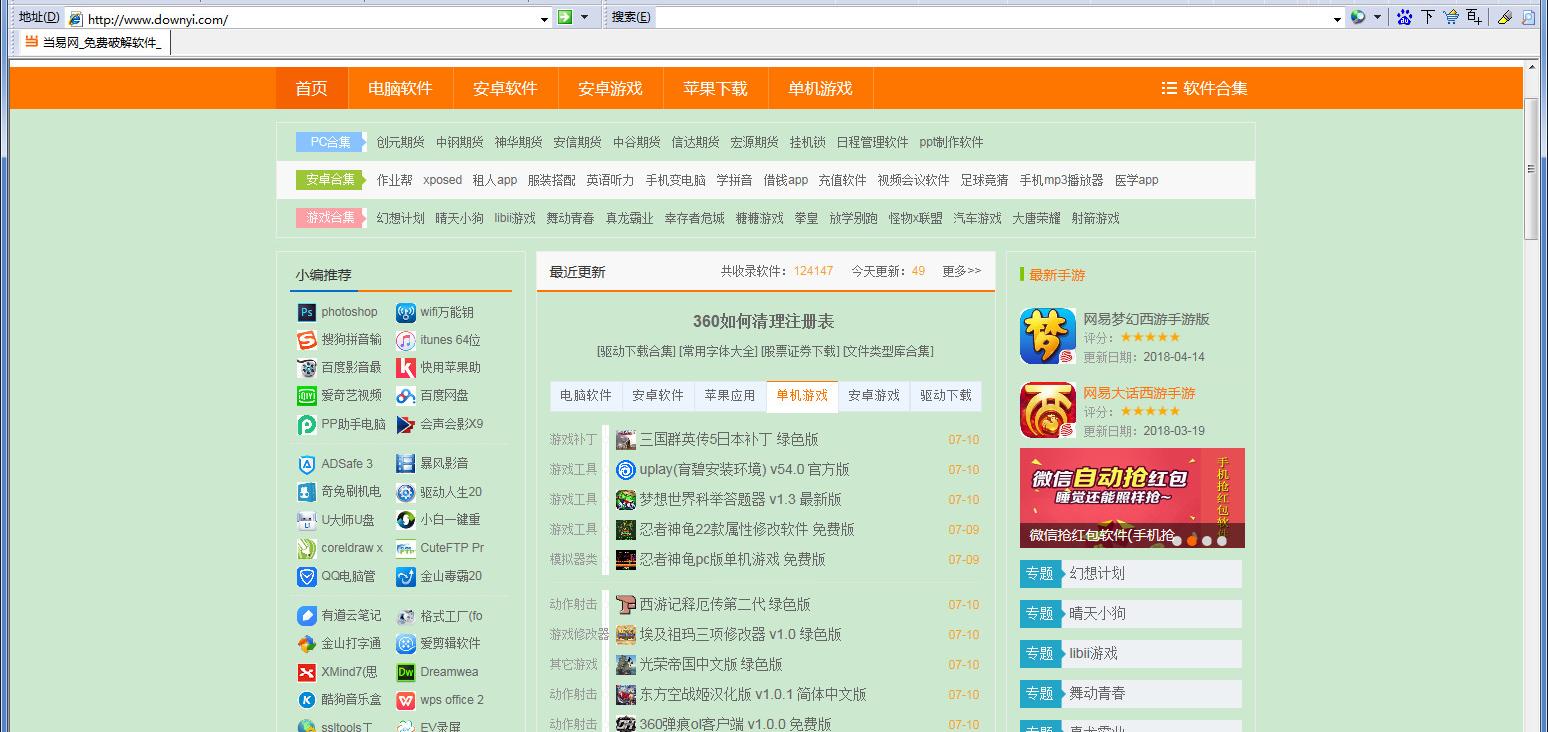
Task: Click the 大话西游 game thumbnail
Action: pyautogui.click(x=1047, y=410)
